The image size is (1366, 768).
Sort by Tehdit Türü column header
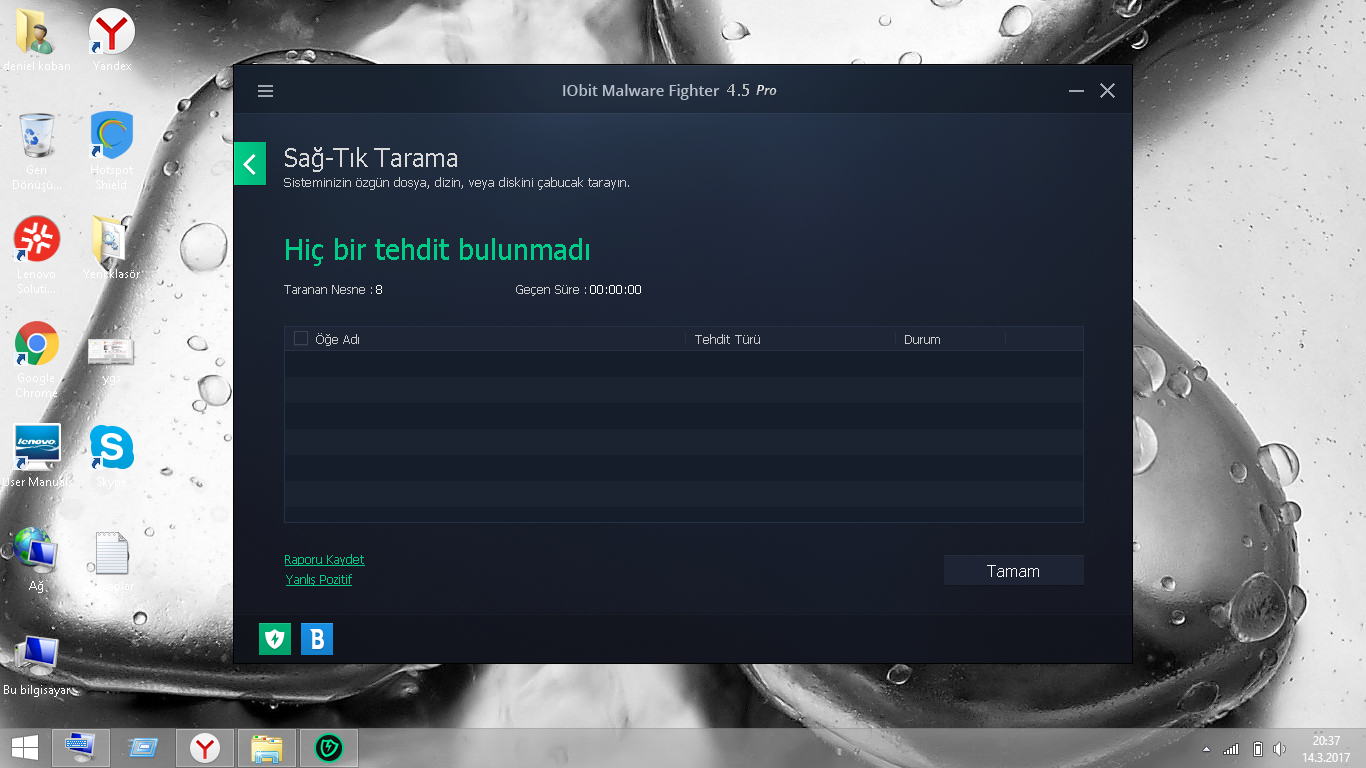pos(728,339)
